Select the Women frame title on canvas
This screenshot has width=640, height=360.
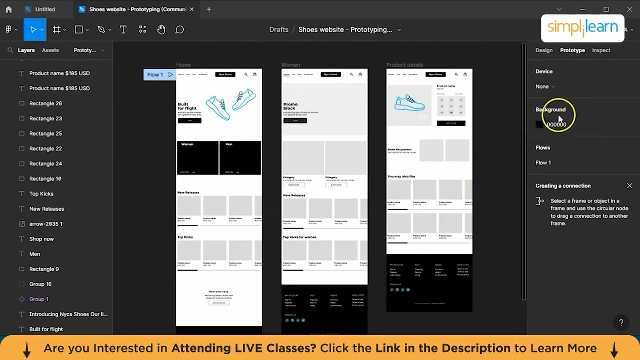click(291, 65)
